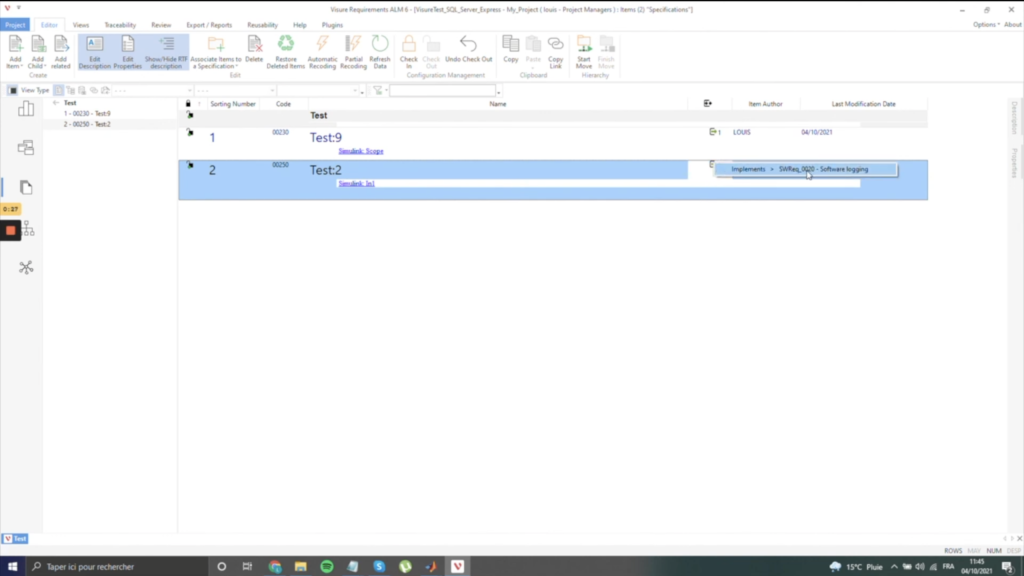Open the Export / Reports tab
Viewport: 1024px width, 576px height.
tap(209, 24)
